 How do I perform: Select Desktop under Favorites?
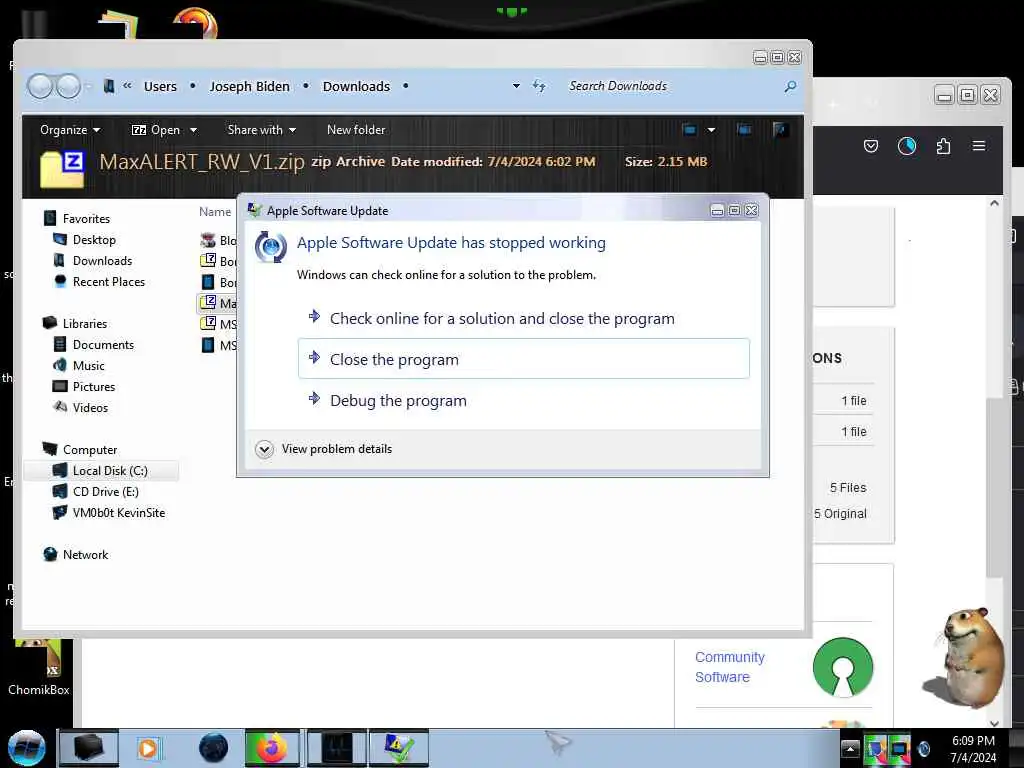(94, 240)
